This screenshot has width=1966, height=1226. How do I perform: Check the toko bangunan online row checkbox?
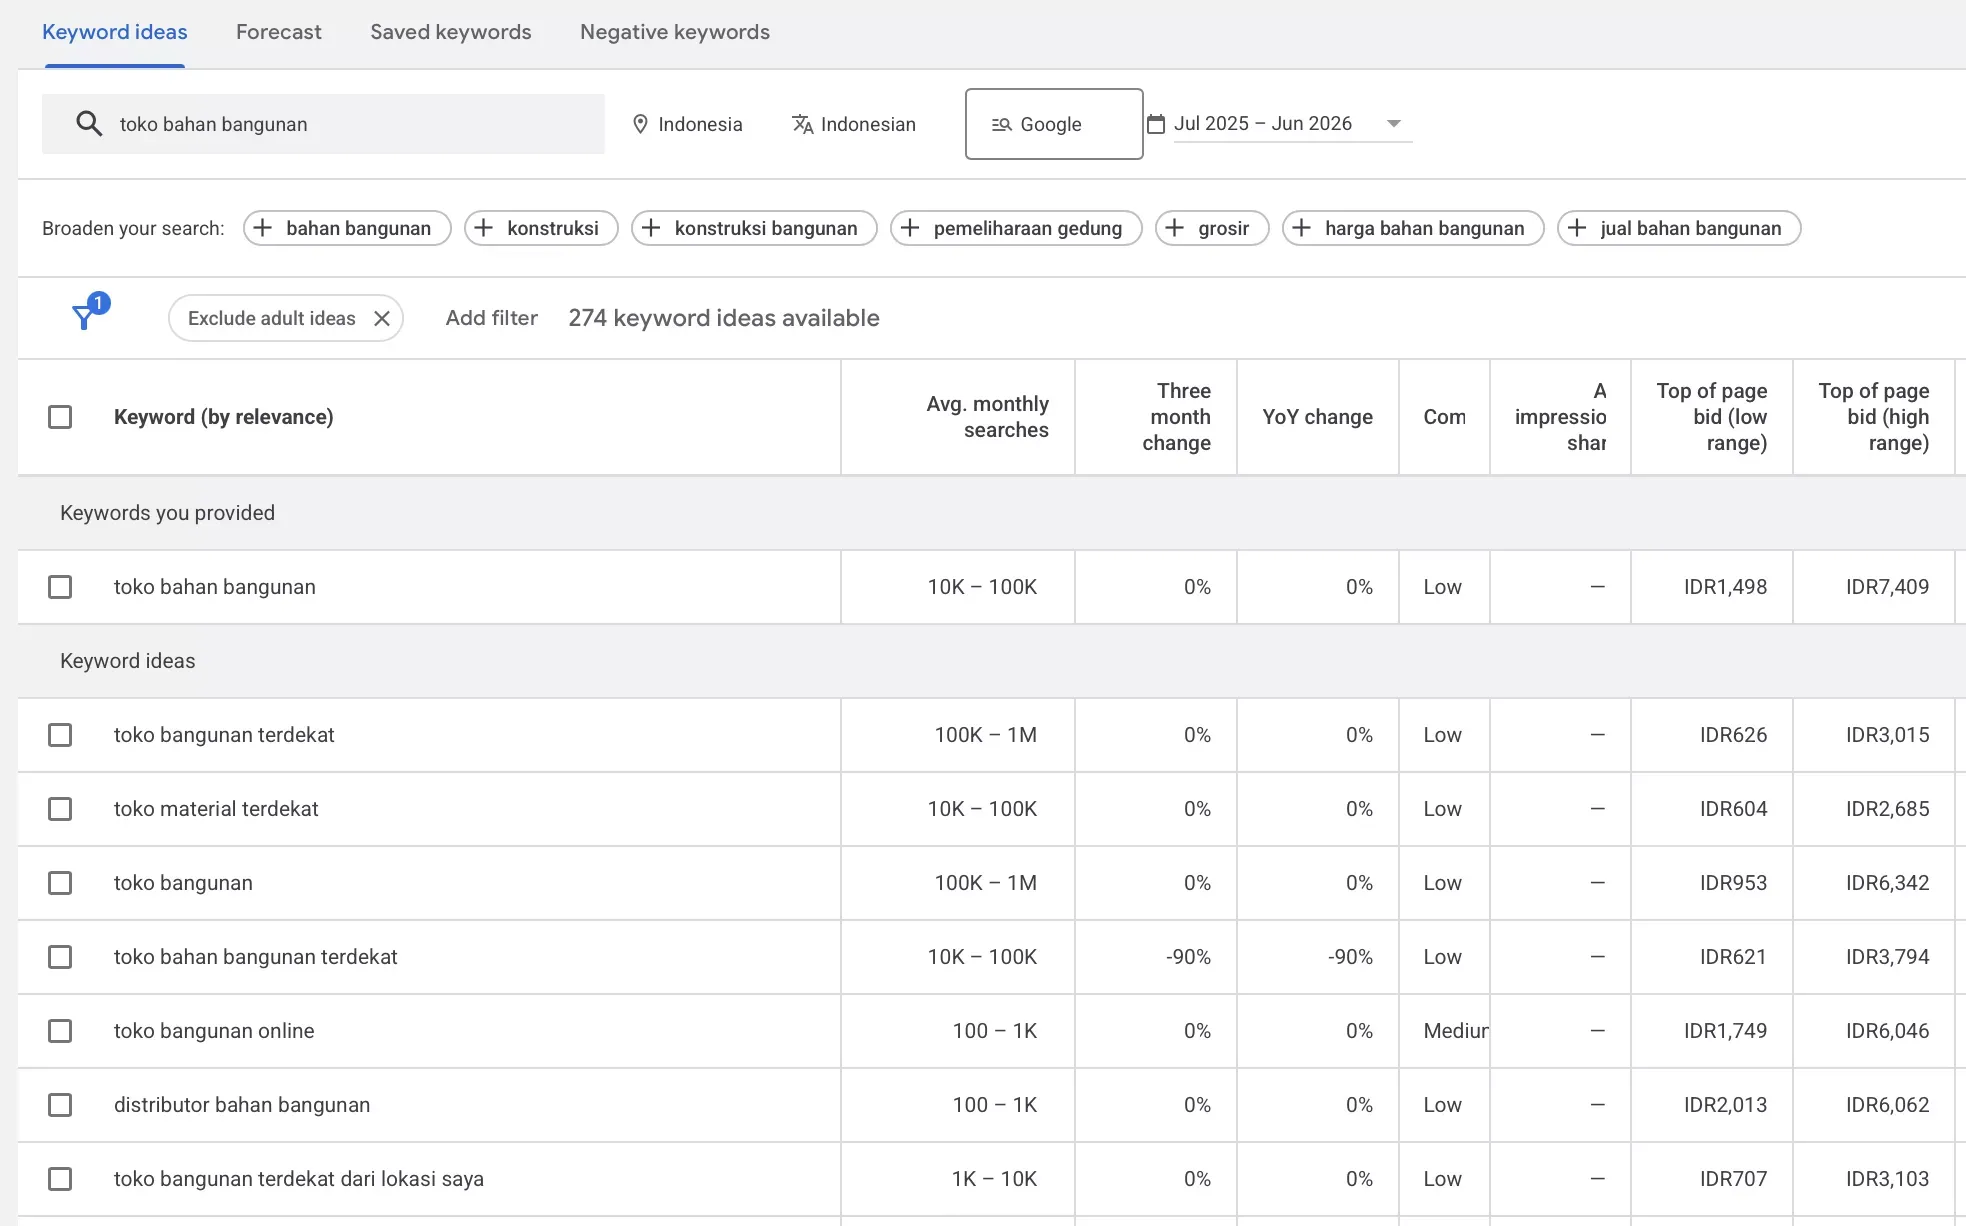[60, 1031]
